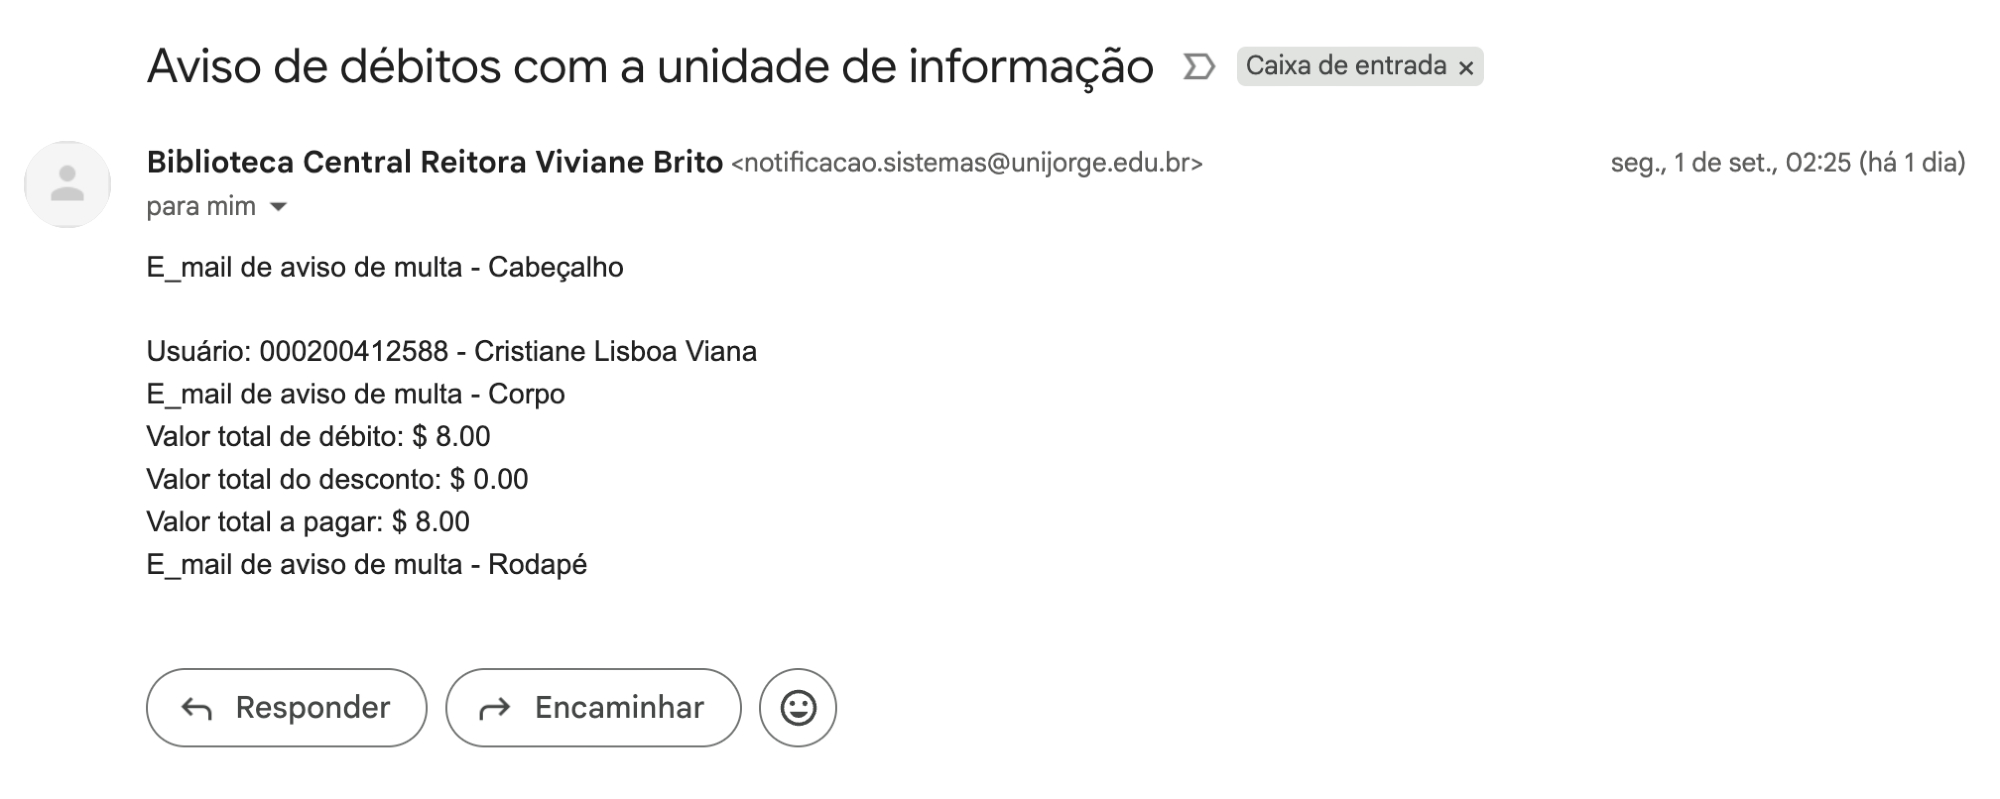Open the emoji reaction picker
2000x799 pixels.
pos(798,708)
